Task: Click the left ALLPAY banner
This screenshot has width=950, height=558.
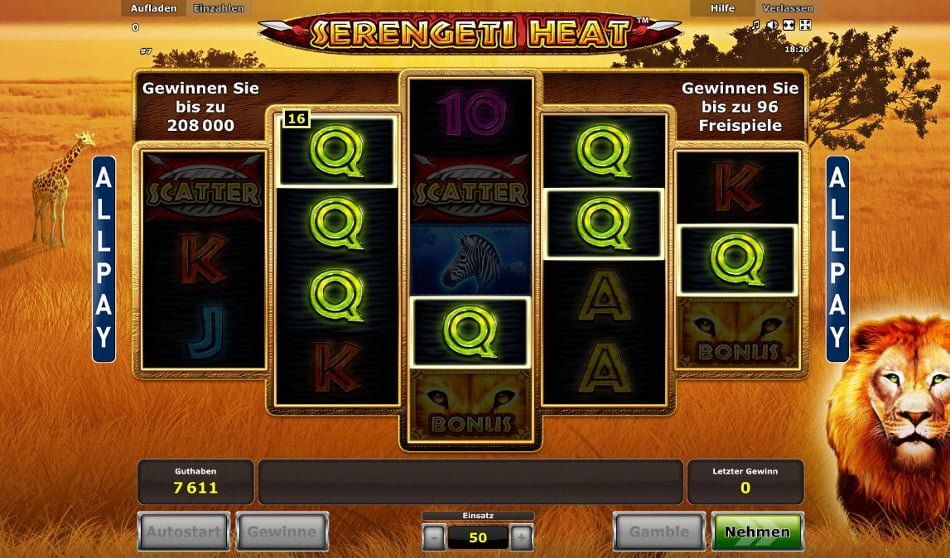Action: pos(104,259)
